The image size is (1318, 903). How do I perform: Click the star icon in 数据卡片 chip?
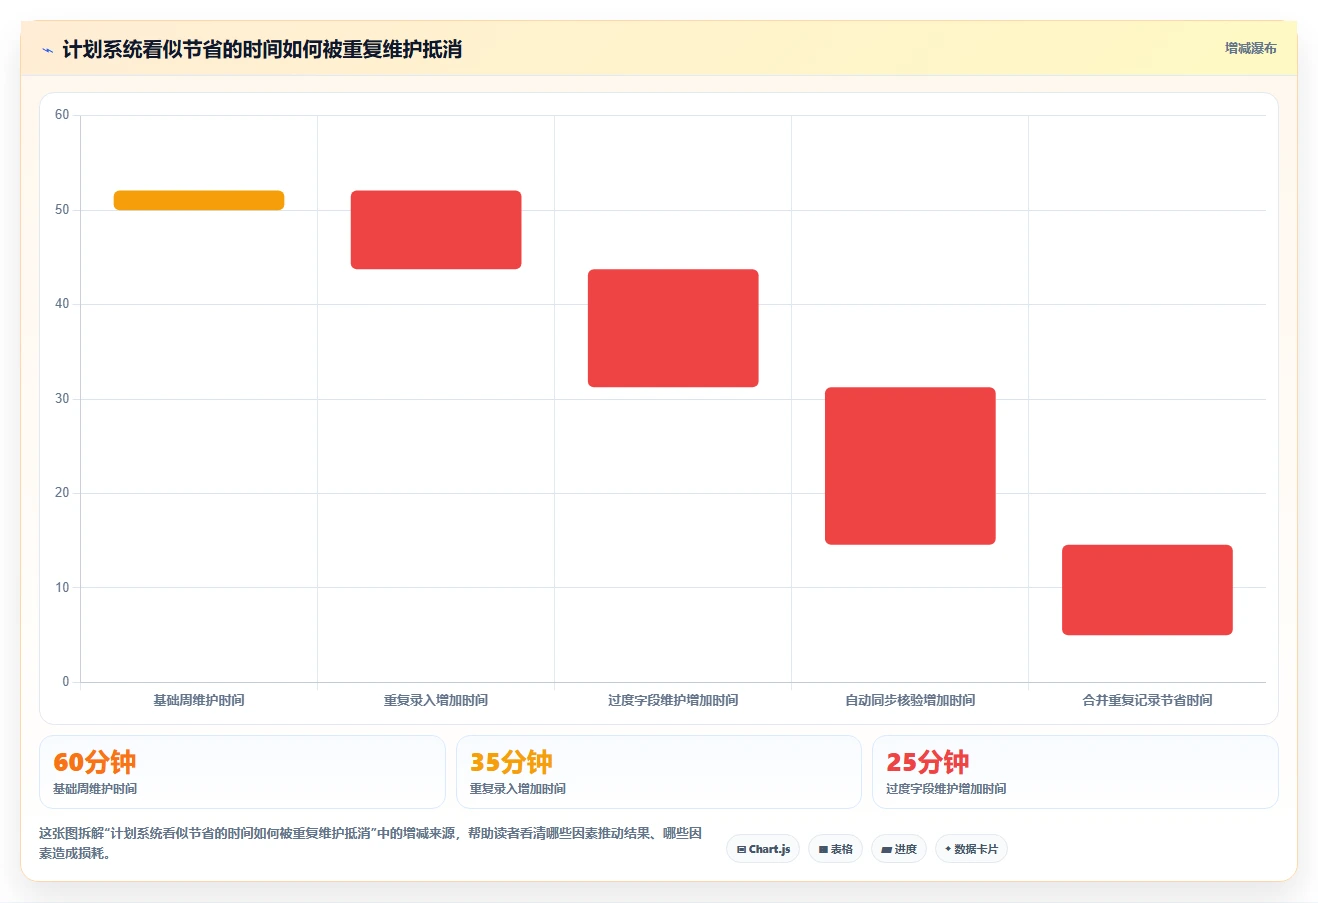948,849
